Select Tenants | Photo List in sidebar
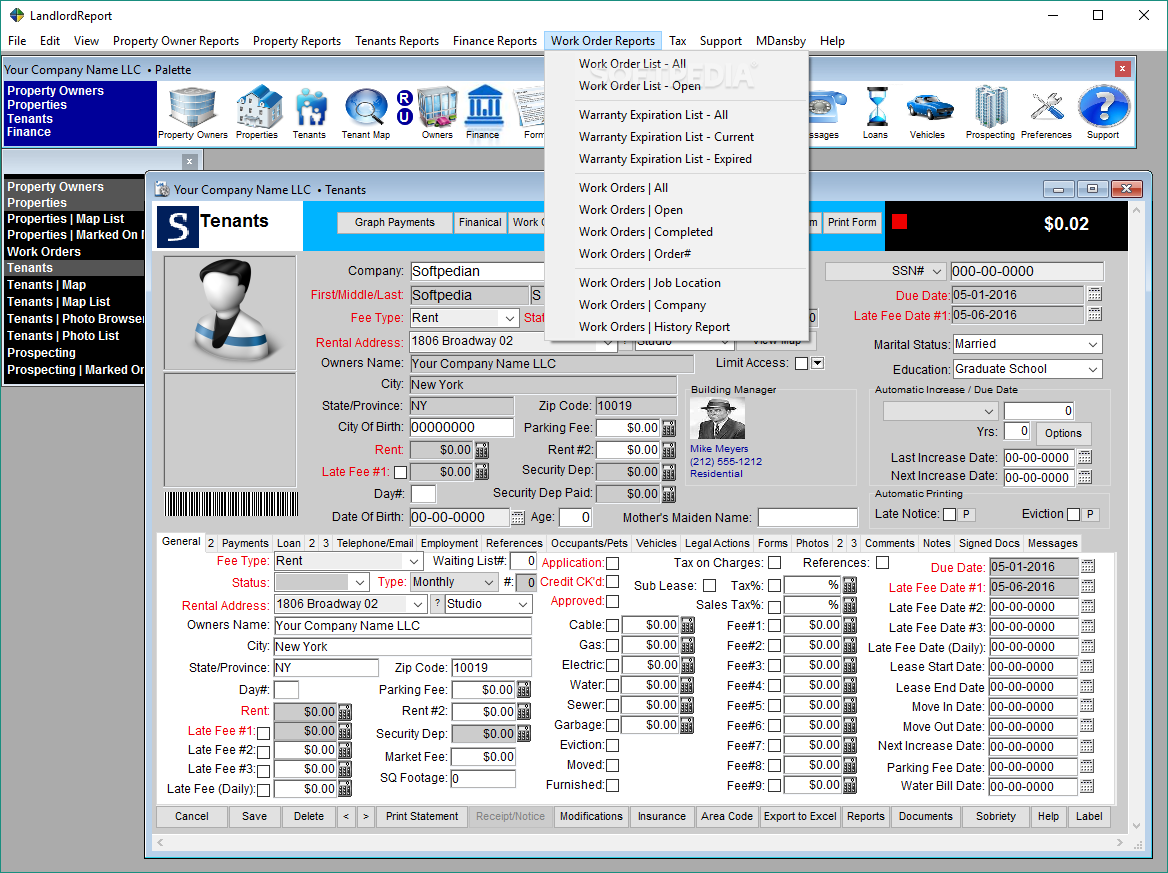The width and height of the screenshot is (1168, 873). pyautogui.click(x=63, y=336)
